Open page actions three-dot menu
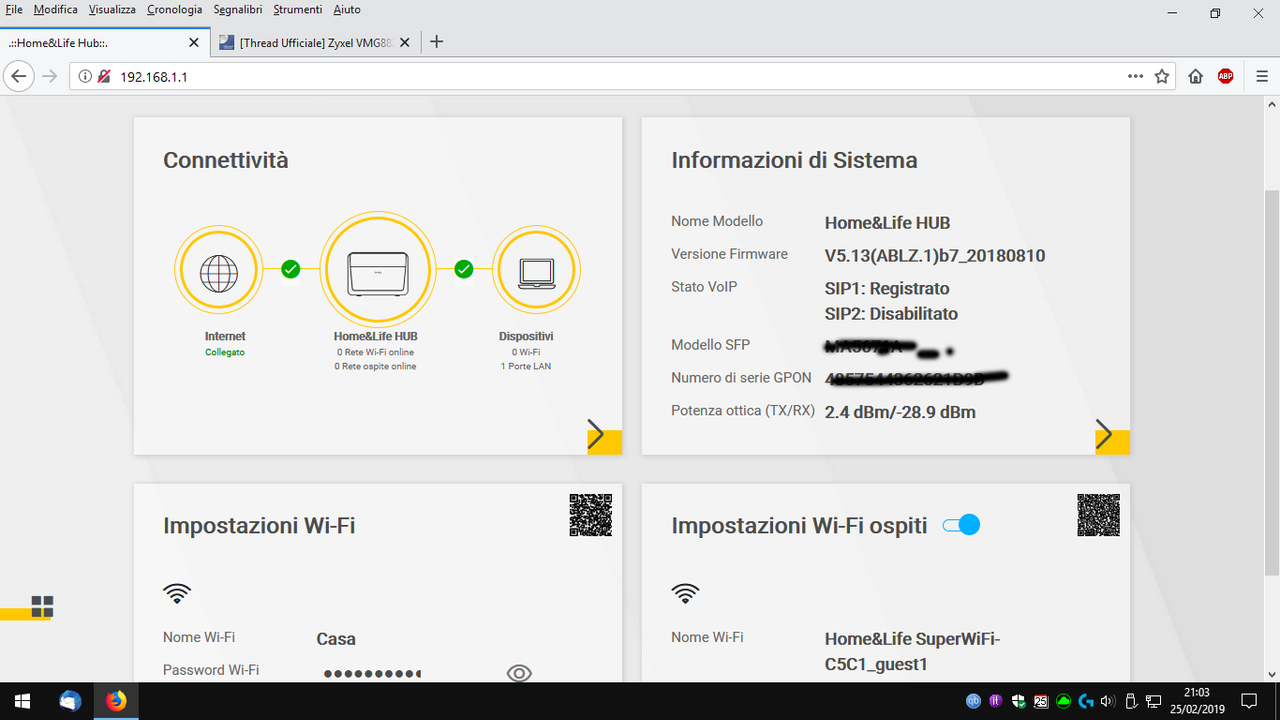 click(1135, 76)
